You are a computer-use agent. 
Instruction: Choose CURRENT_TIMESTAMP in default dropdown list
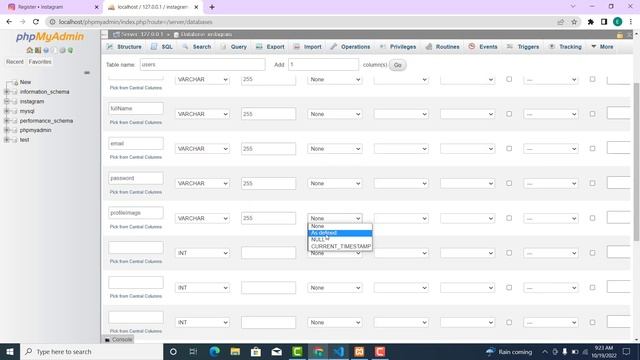(x=340, y=246)
